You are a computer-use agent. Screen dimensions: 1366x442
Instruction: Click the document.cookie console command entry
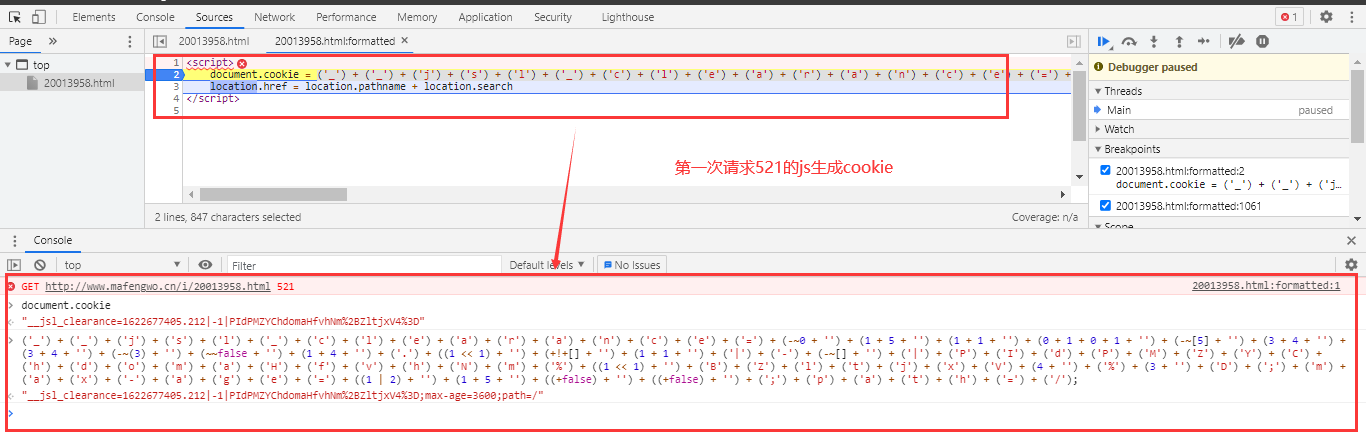tap(66, 304)
